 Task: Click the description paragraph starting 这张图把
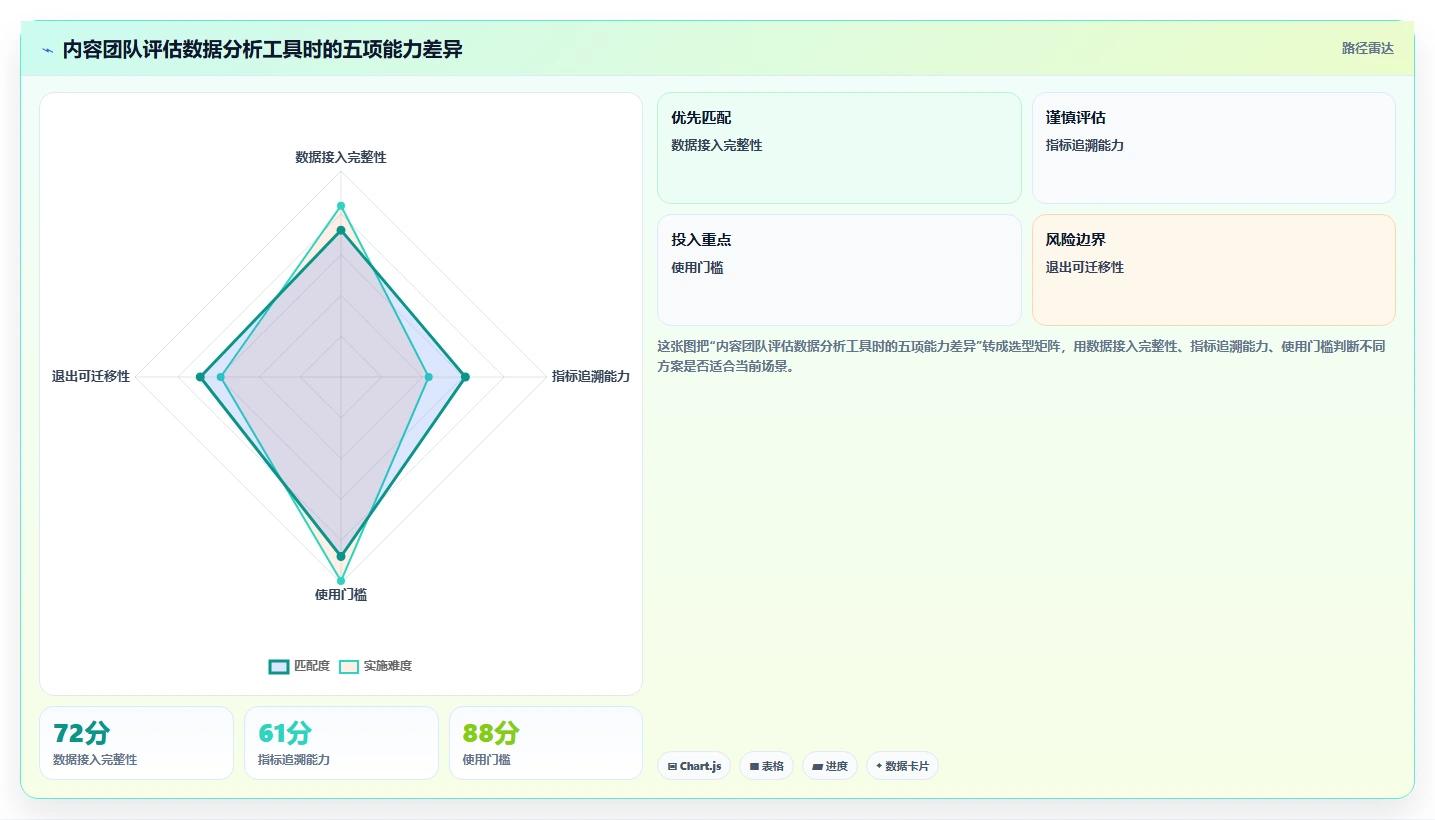(x=1020, y=356)
